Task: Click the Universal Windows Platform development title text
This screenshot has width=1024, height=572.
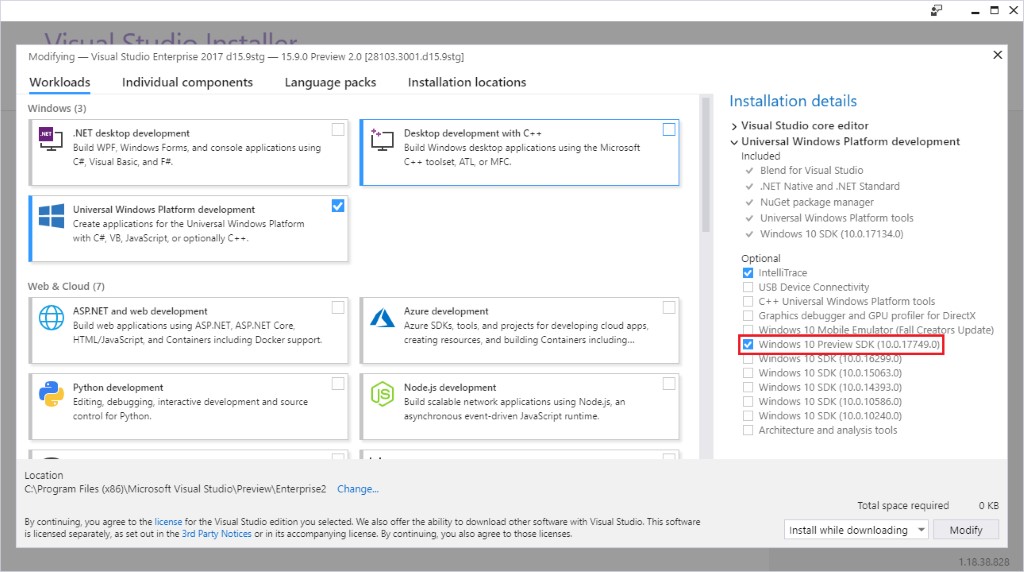Action: point(164,210)
